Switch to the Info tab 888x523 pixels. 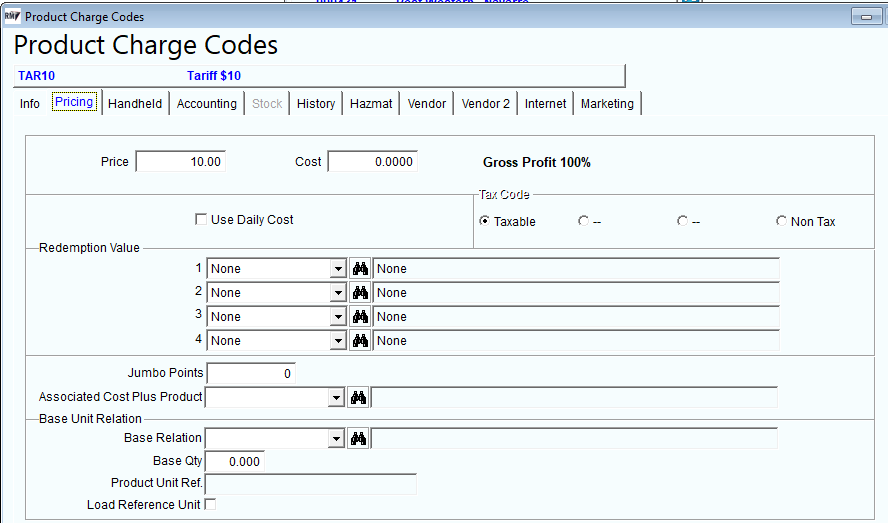coord(29,104)
